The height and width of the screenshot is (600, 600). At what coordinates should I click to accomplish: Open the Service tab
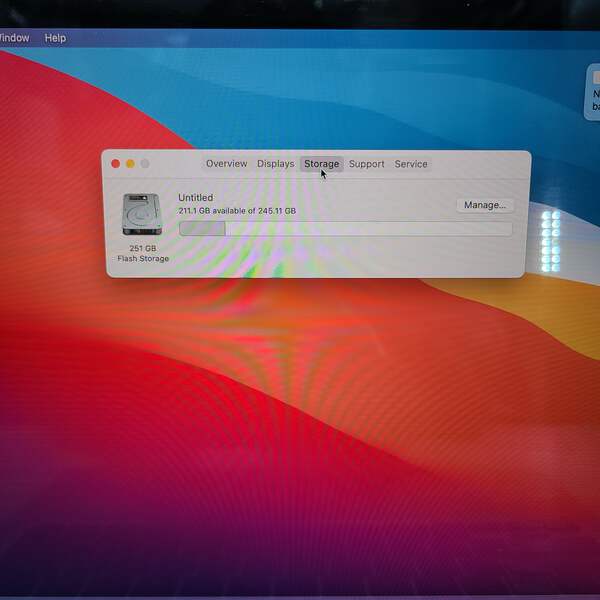(x=411, y=164)
